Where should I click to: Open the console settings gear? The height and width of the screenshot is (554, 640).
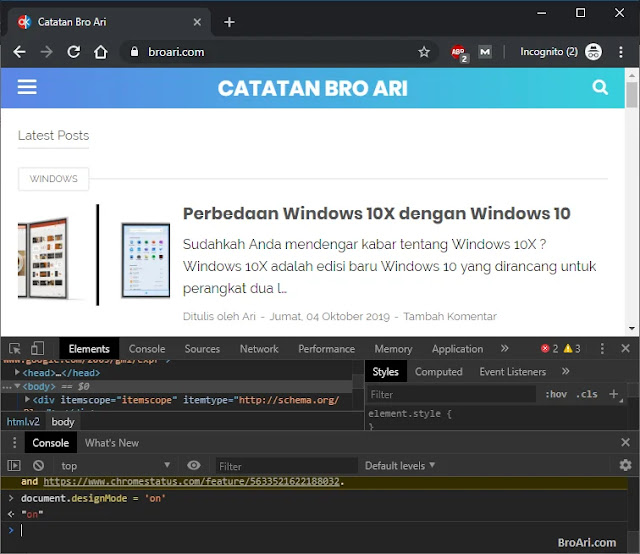click(x=625, y=465)
